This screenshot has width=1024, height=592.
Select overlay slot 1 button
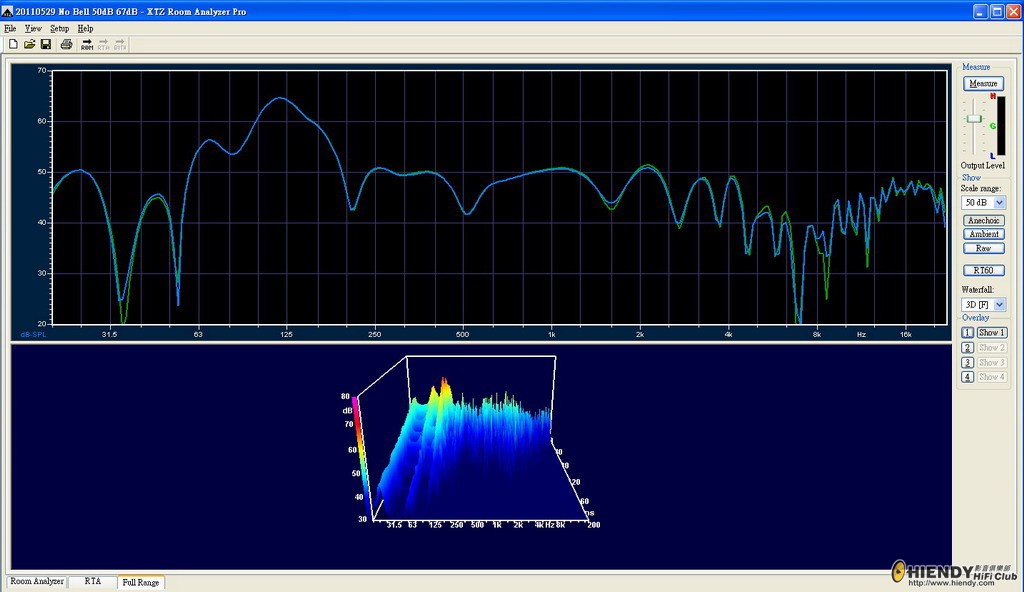968,333
